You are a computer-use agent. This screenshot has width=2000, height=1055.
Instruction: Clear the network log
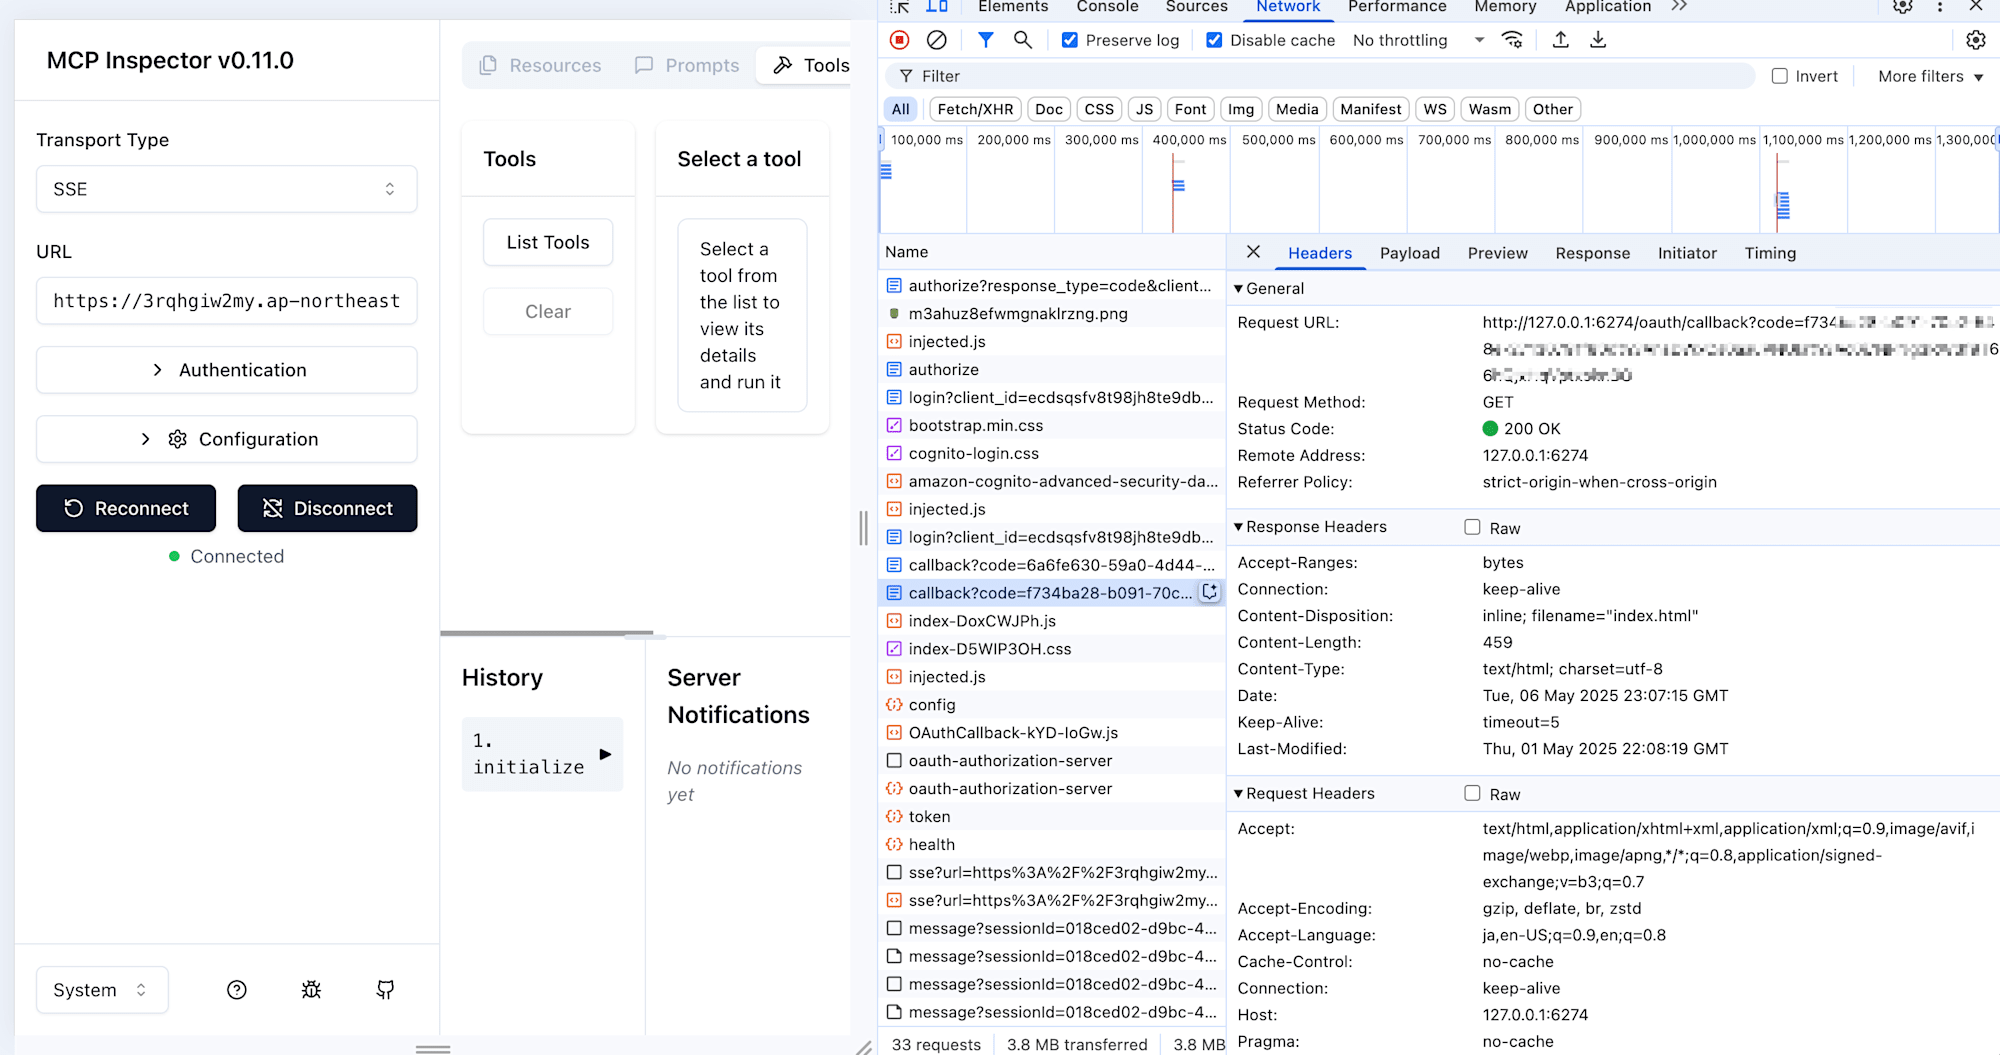[936, 40]
